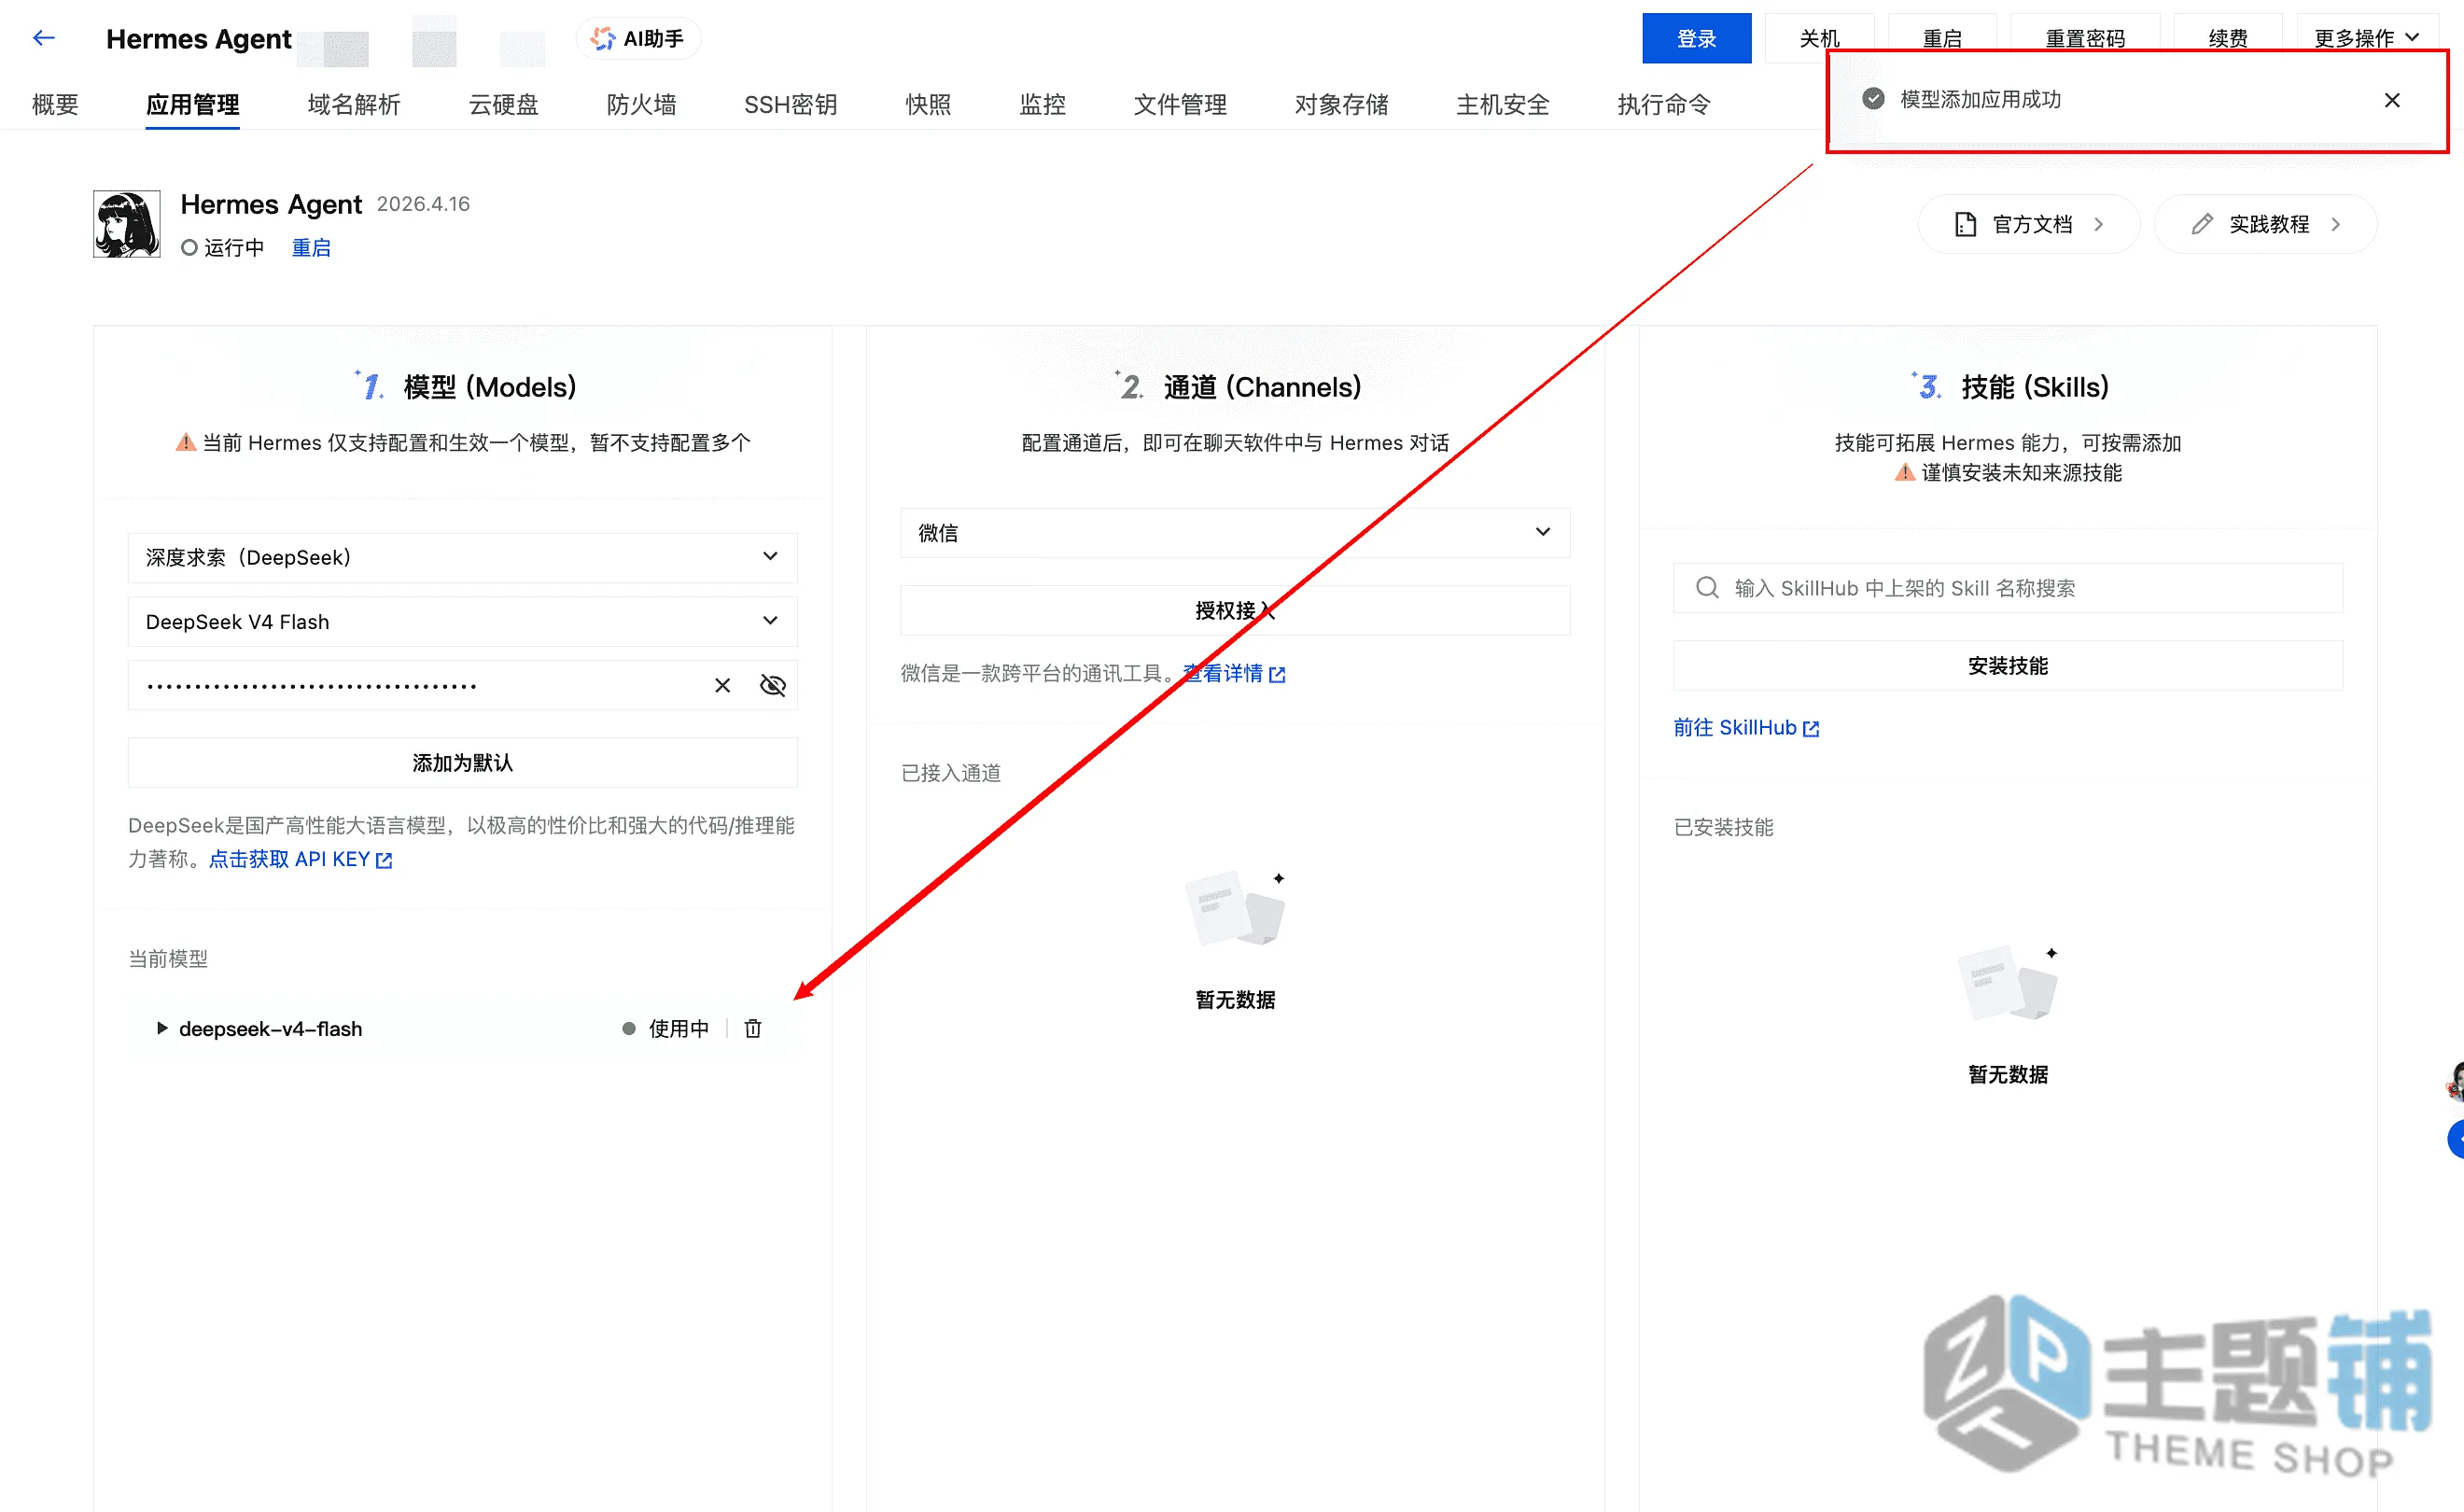
Task: Click the 续费 renew button
Action: pyautogui.click(x=2228, y=38)
